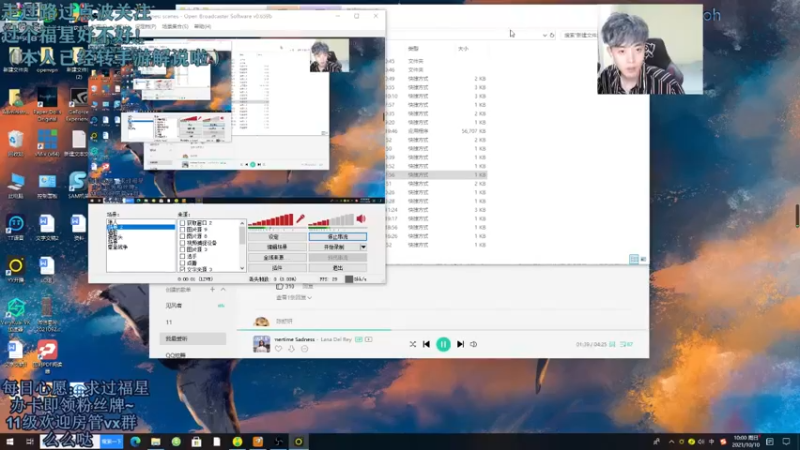Click the 插件 button in OBS

pyautogui.click(x=277, y=268)
